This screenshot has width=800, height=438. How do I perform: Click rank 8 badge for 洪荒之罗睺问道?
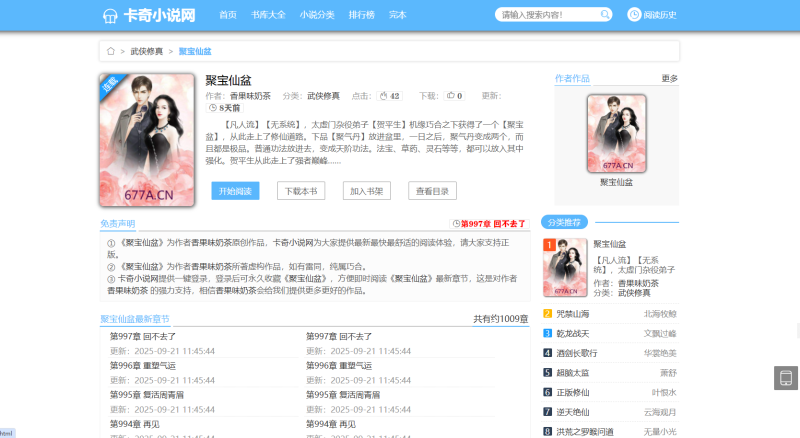click(547, 431)
